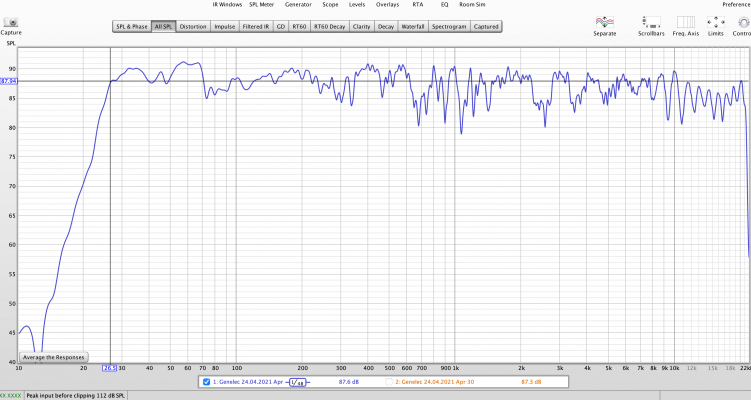Screen dimensions: 751x400
Task: Open the Filtered IR tab
Action: [x=256, y=27]
